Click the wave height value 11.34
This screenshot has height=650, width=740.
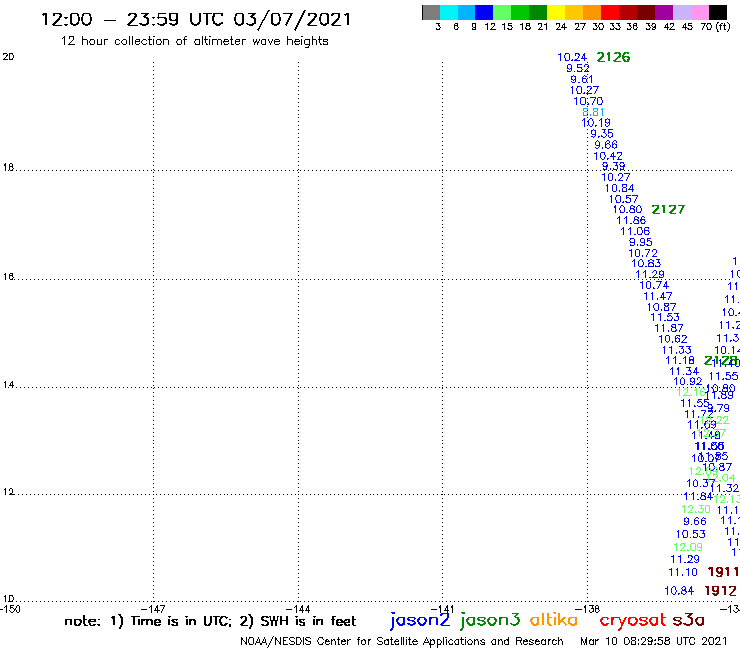[x=684, y=371]
